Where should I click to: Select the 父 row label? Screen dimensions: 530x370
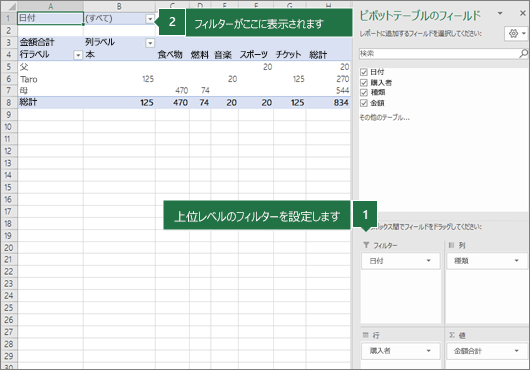coord(50,67)
